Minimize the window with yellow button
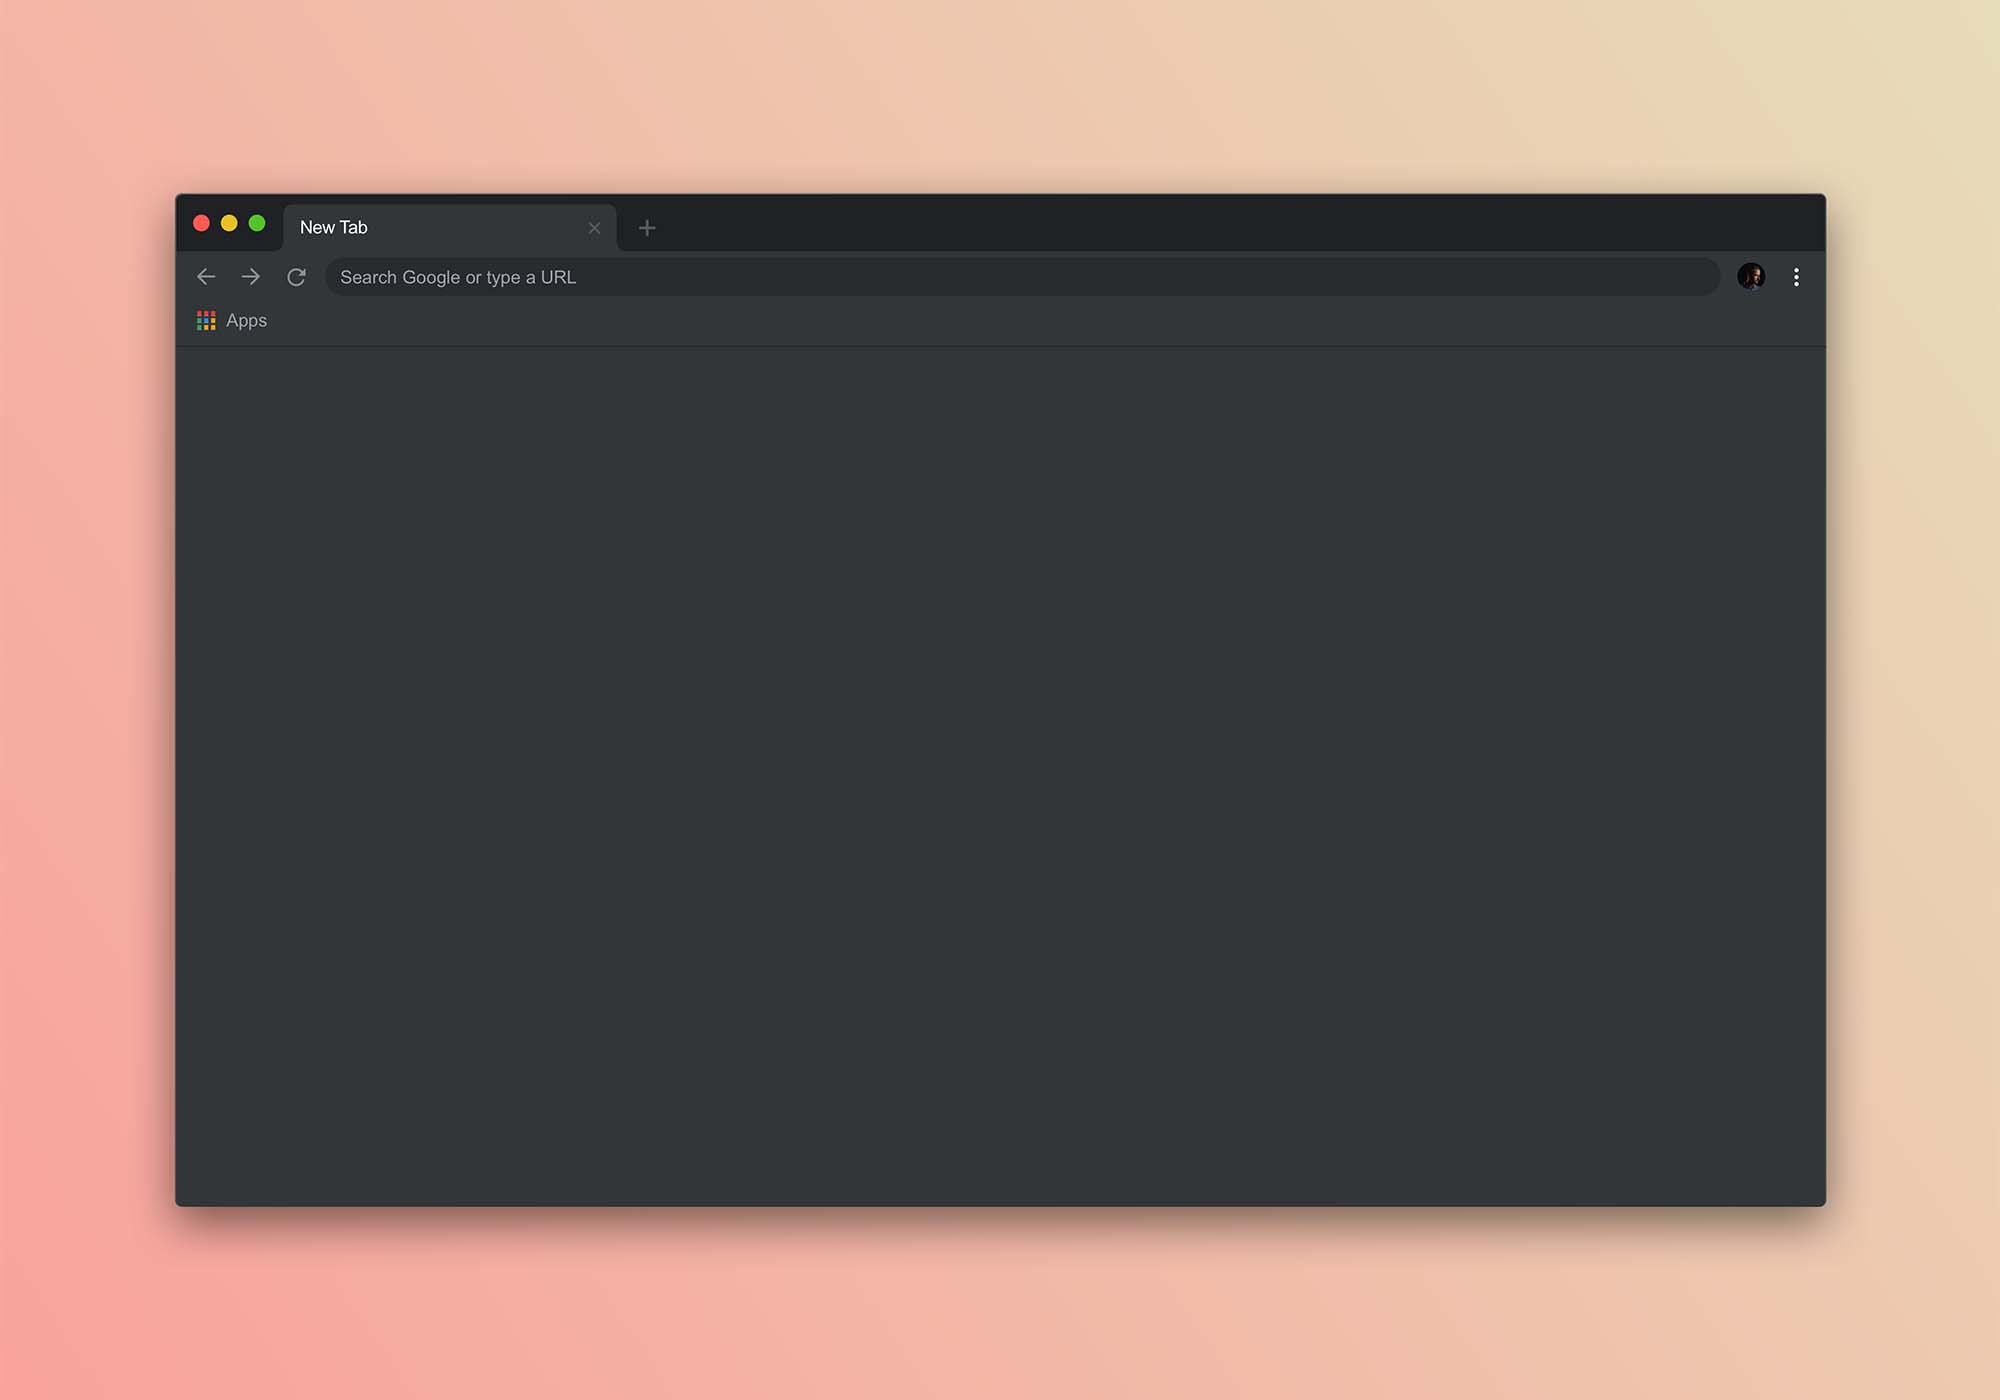This screenshot has width=2000, height=1400. coord(229,223)
